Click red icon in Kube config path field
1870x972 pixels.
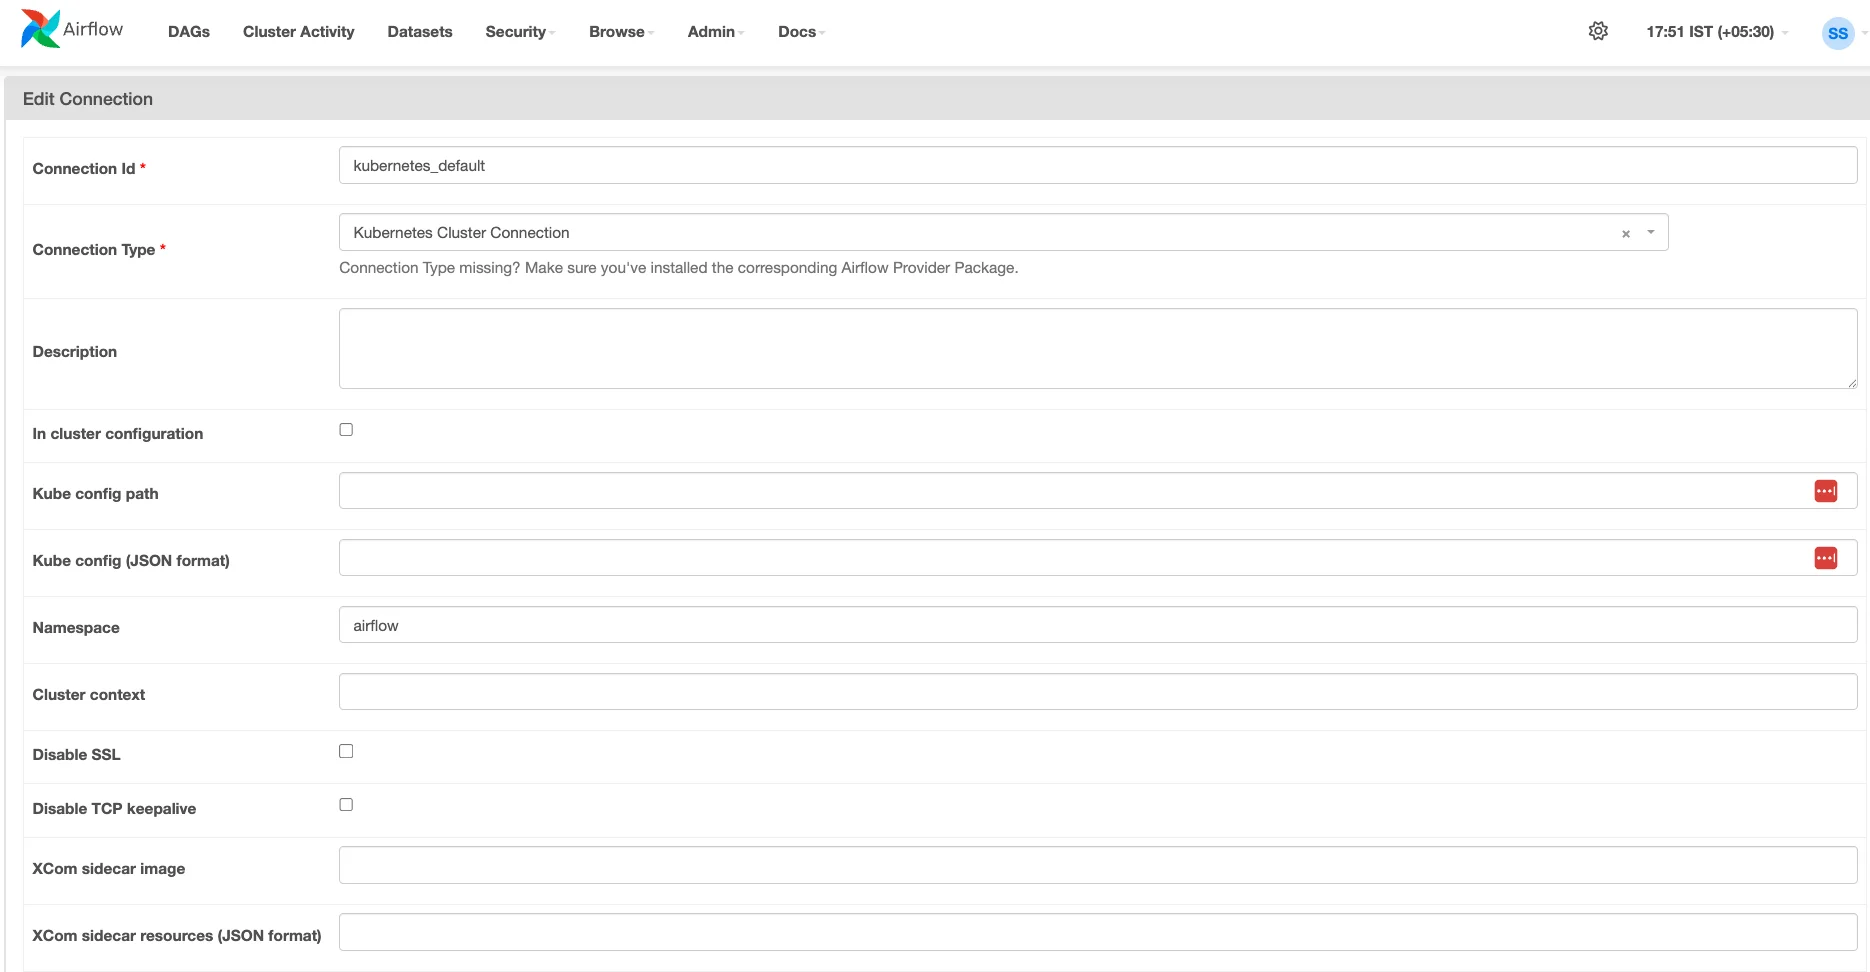point(1825,491)
